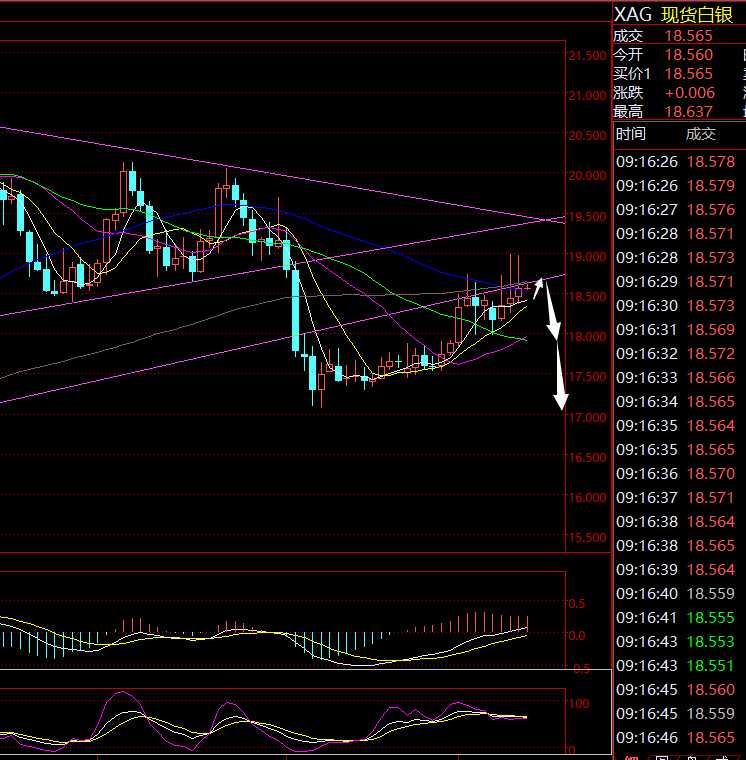Select the 09:16:34 tick row
Image resolution: width=746 pixels, height=760 pixels.
coord(676,401)
